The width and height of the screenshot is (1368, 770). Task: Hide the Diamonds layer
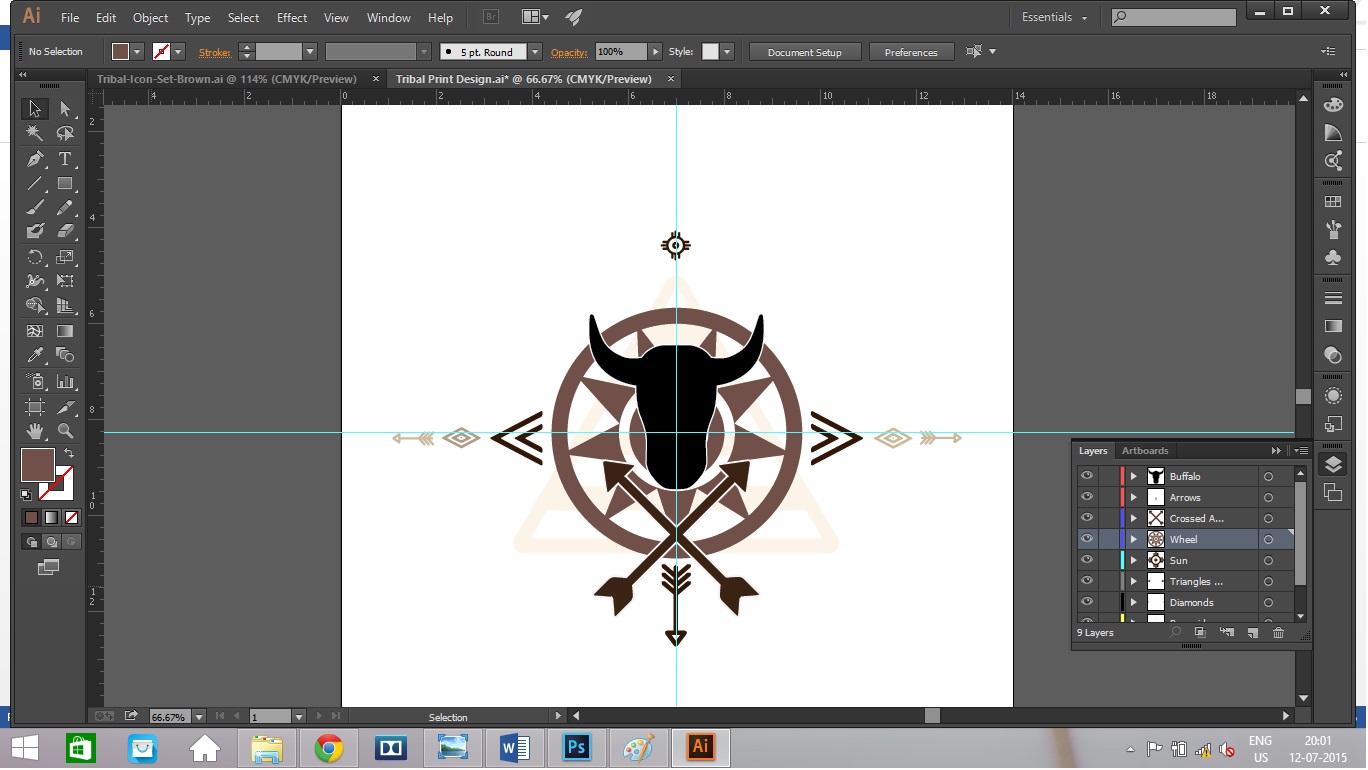click(1087, 602)
